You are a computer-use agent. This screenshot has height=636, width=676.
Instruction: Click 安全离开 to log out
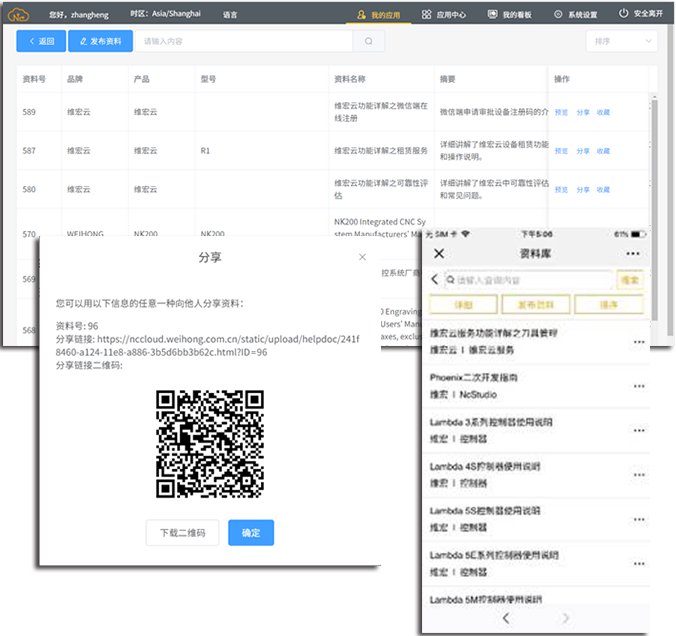coord(641,14)
